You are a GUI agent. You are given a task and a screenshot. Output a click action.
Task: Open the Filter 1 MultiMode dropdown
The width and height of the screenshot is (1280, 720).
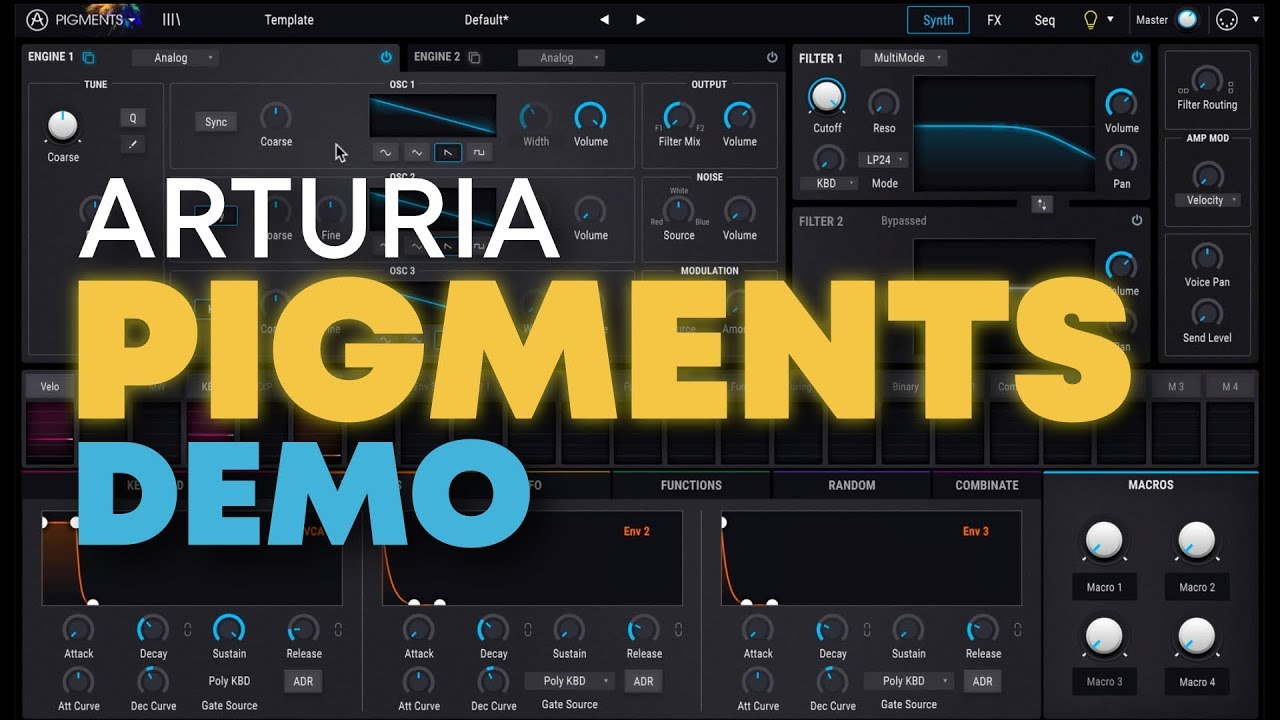904,58
